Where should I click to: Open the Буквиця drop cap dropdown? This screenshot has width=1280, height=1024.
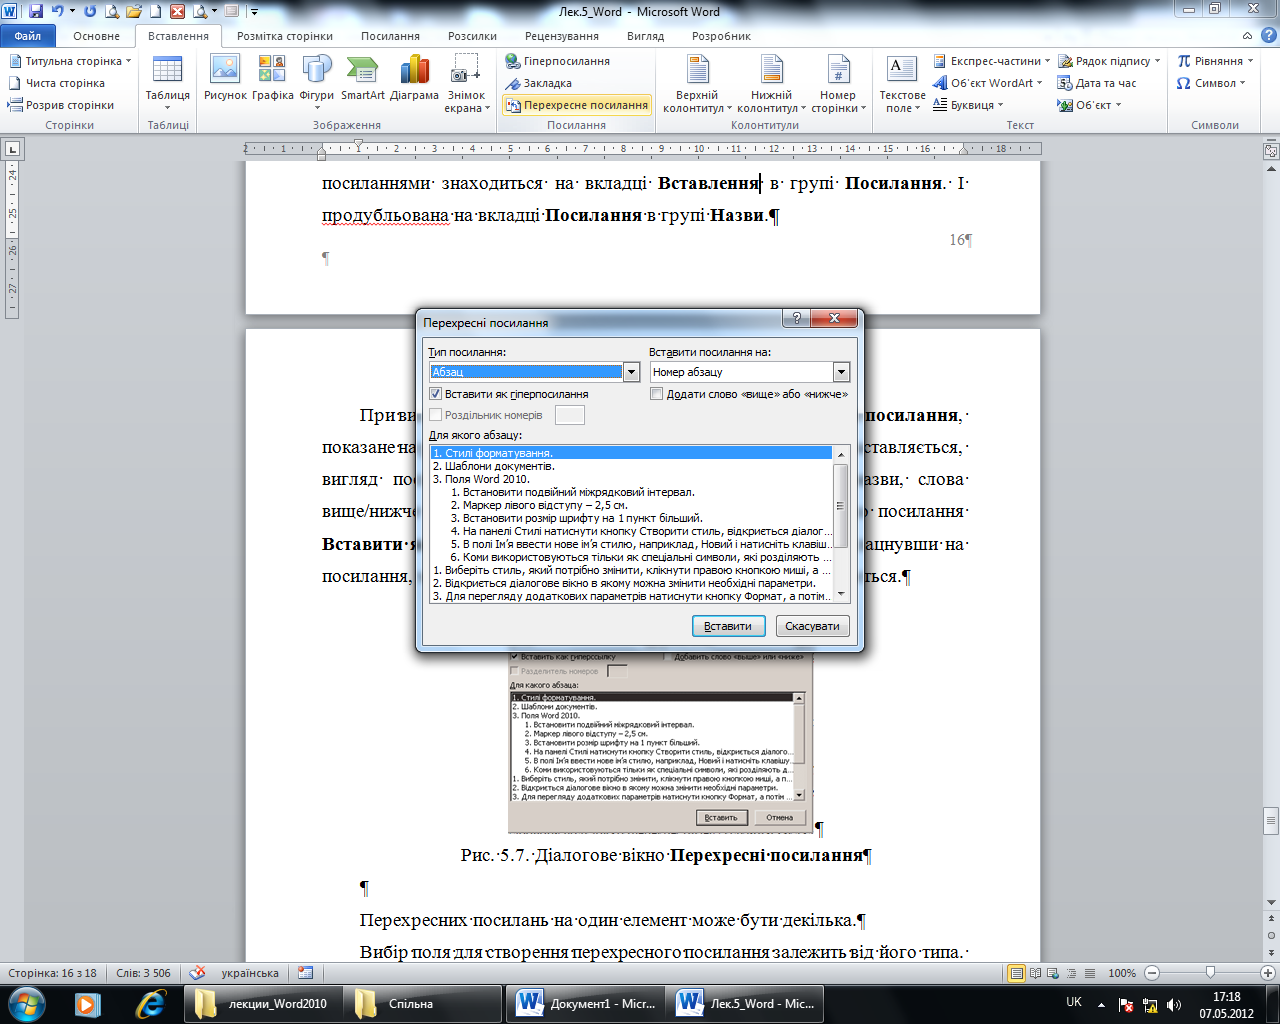click(x=968, y=105)
